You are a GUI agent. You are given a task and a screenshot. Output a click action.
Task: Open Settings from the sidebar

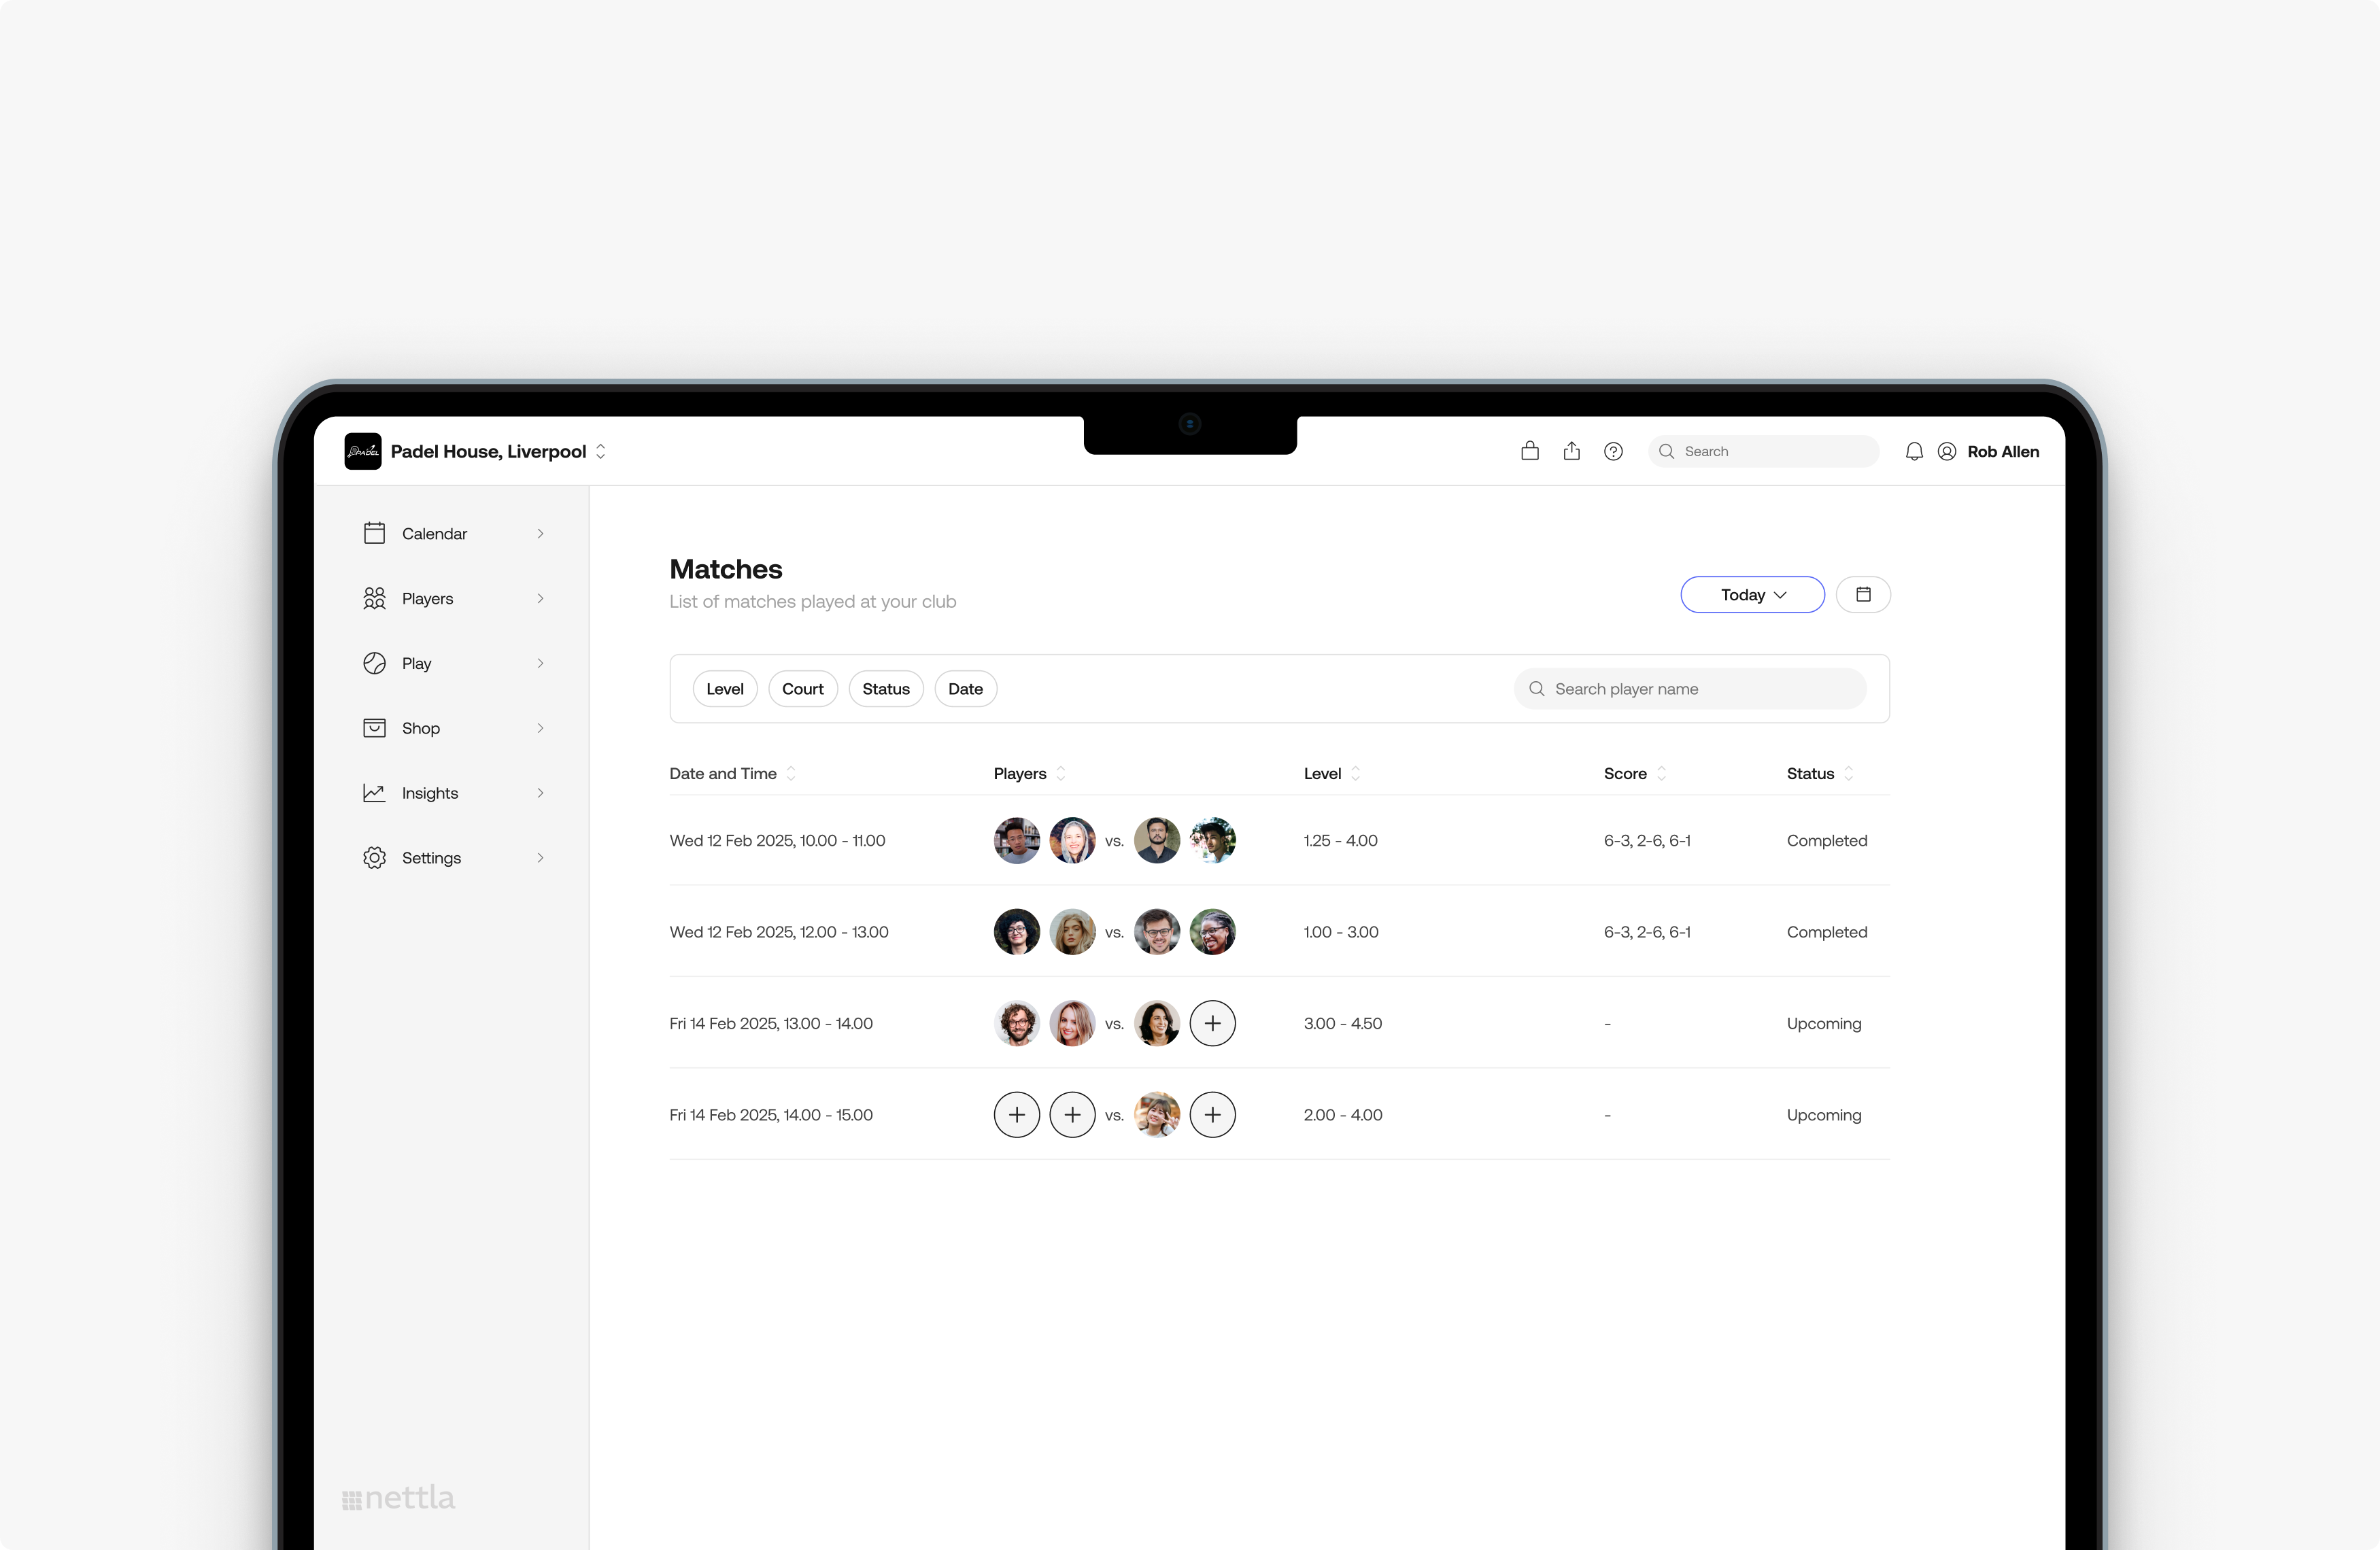tap(430, 857)
